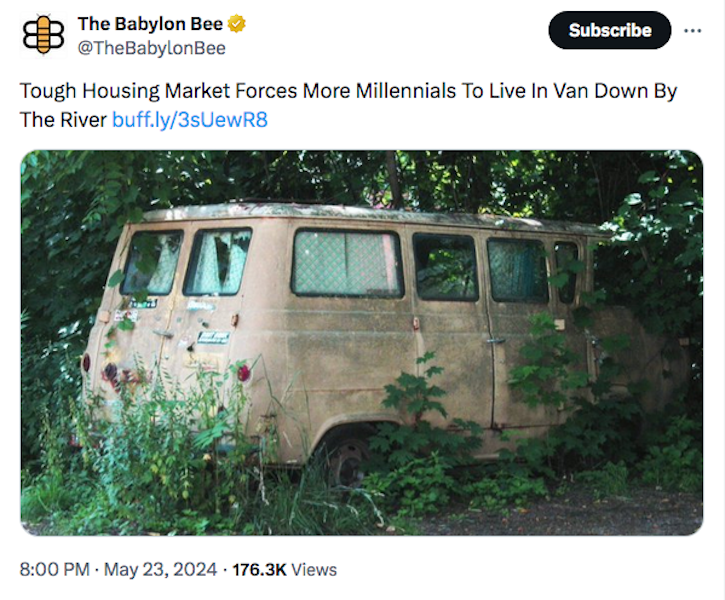Image resolution: width=725 pixels, height=600 pixels.
Task: Click the van's left rear door window
Action: coord(152,262)
